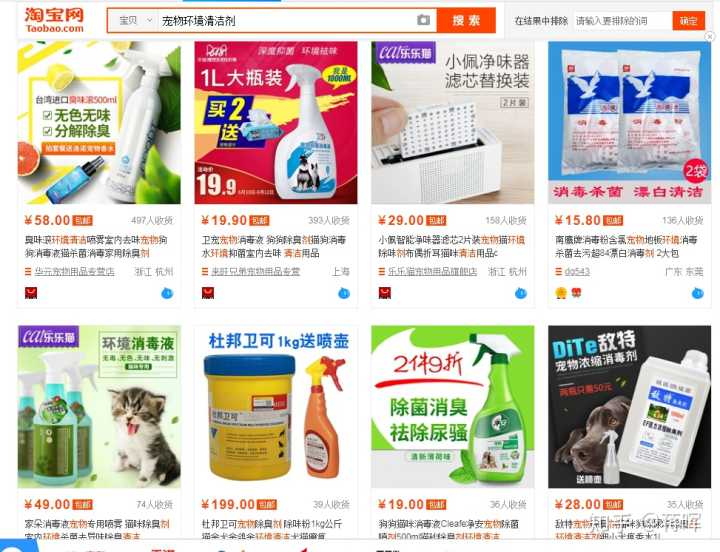Click the main search text field
The width and height of the screenshot is (720, 552).
[x=287, y=21]
